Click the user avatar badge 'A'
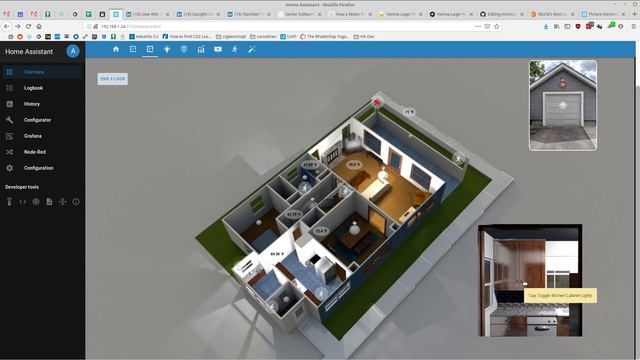 pos(73,51)
